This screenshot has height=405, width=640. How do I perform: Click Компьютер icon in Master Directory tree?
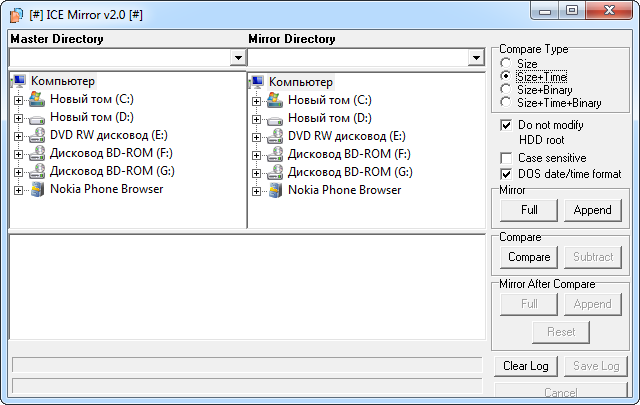pyautogui.click(x=19, y=81)
